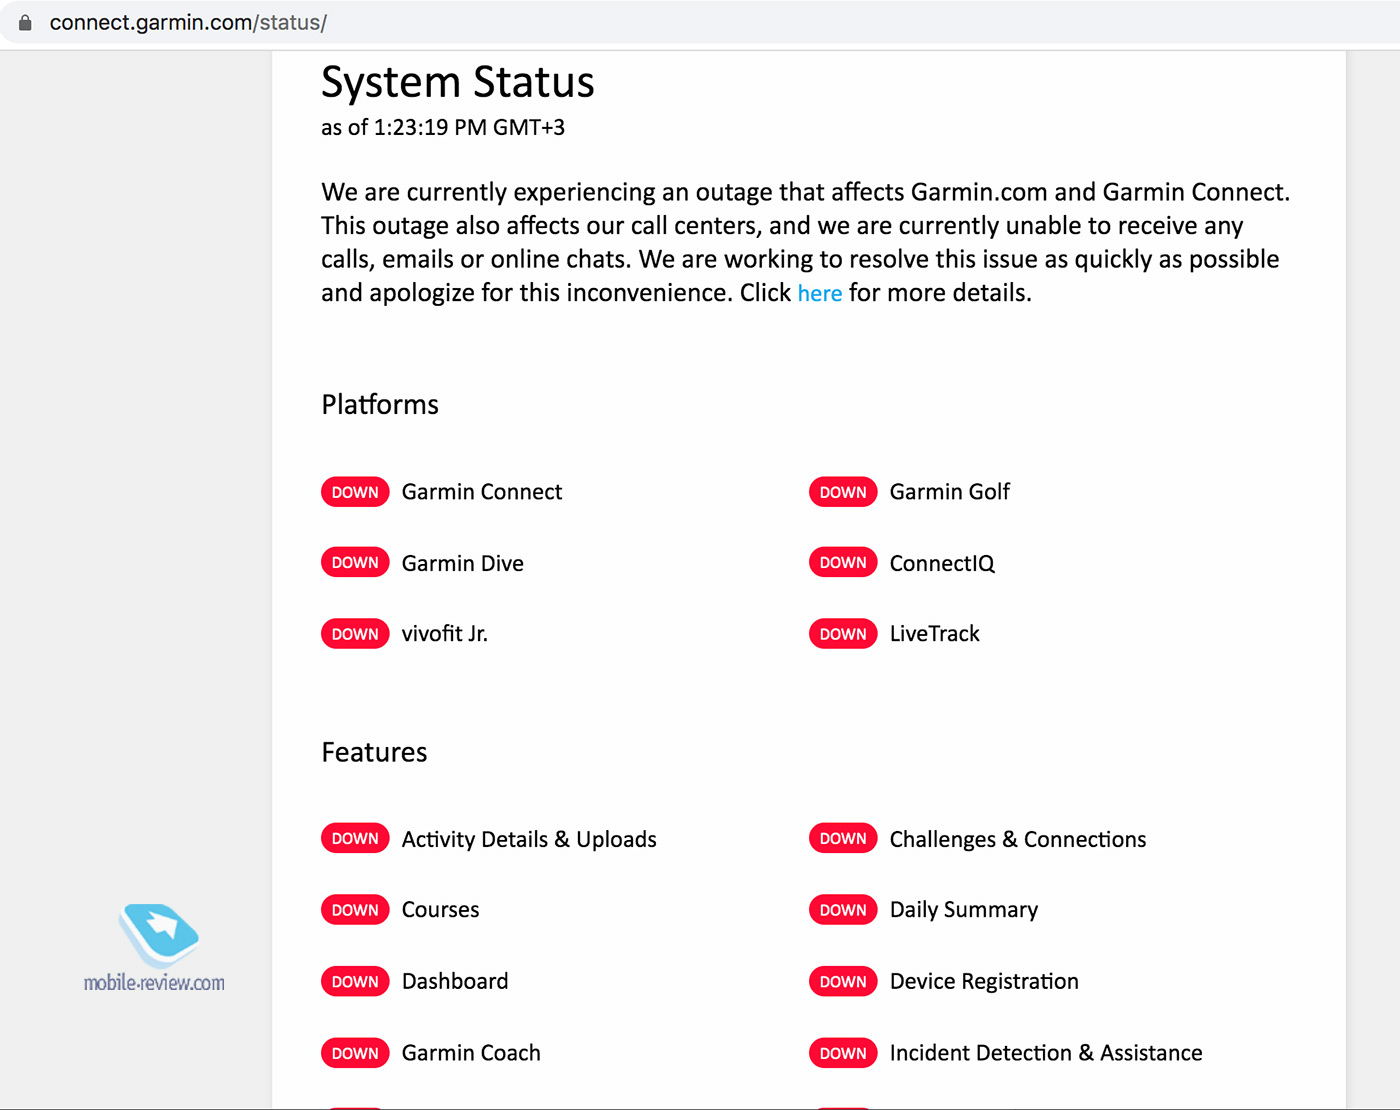Click the DOWN badge beside Dashboard
This screenshot has height=1110, width=1400.
tap(355, 982)
